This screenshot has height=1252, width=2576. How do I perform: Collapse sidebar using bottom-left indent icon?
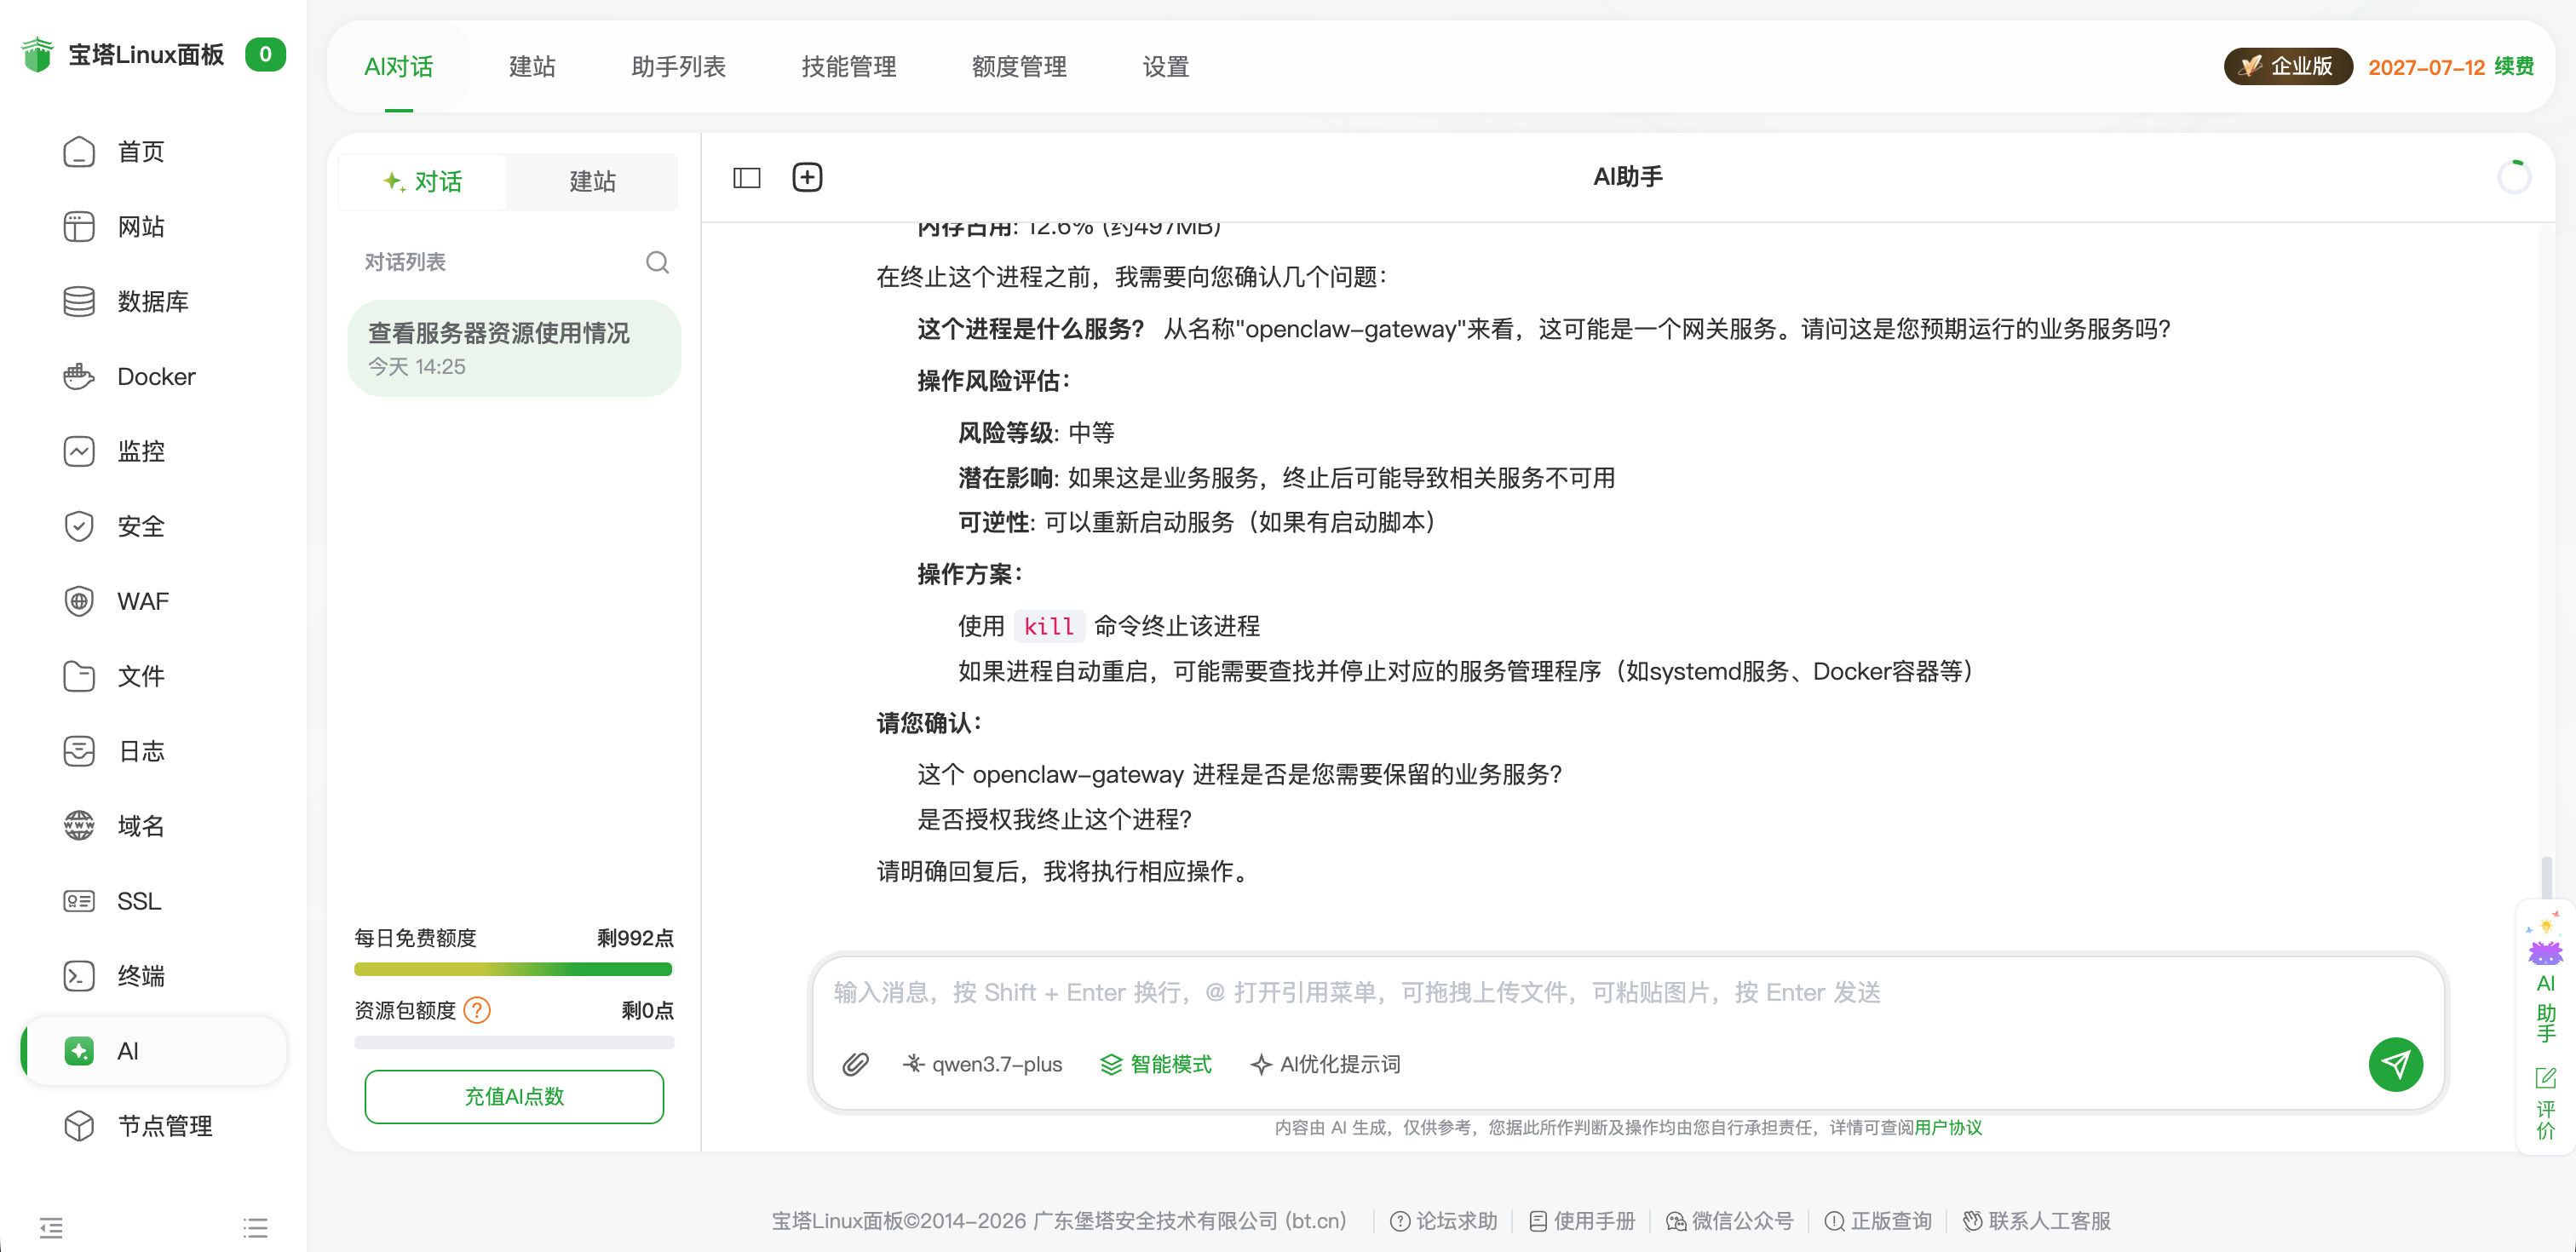click(x=51, y=1228)
